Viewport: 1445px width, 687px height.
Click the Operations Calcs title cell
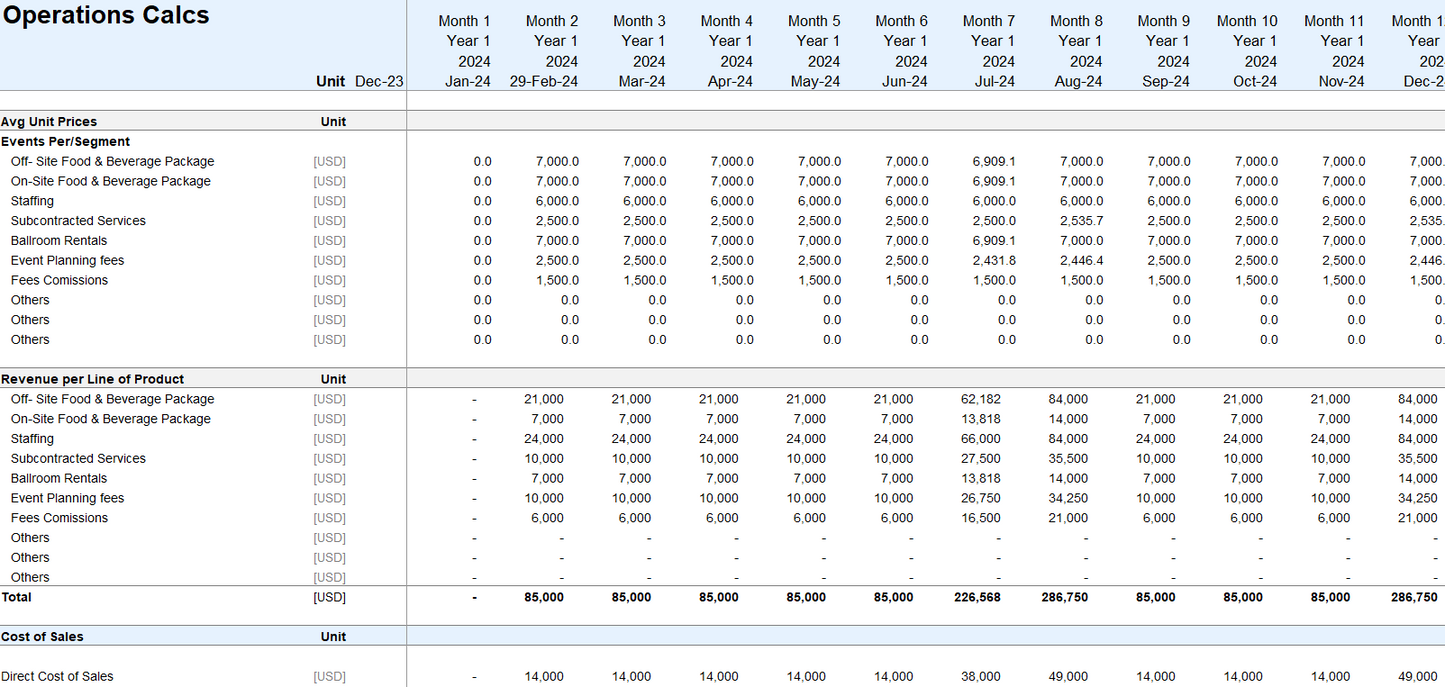(107, 16)
